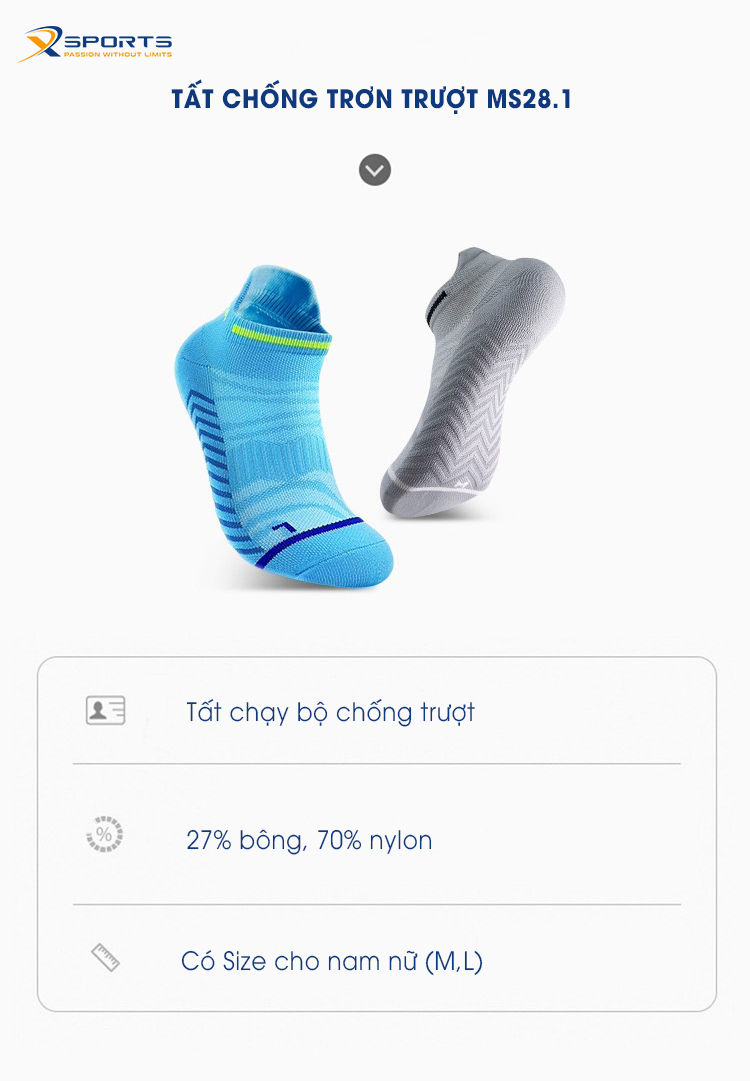Click the title 'TẤT CHỐNG TRƠN TRƯỢT MS28.1'
This screenshot has height=1081, width=750.
coord(371,100)
